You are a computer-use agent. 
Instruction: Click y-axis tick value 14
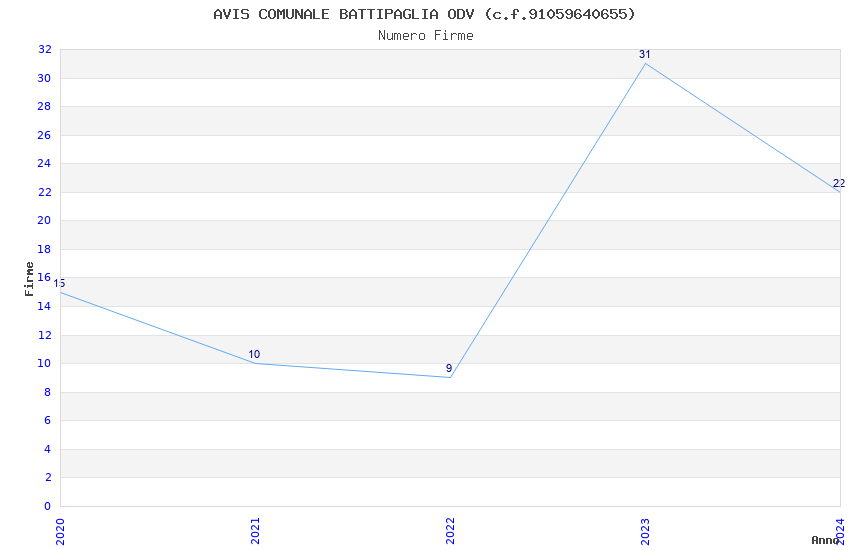tap(44, 306)
